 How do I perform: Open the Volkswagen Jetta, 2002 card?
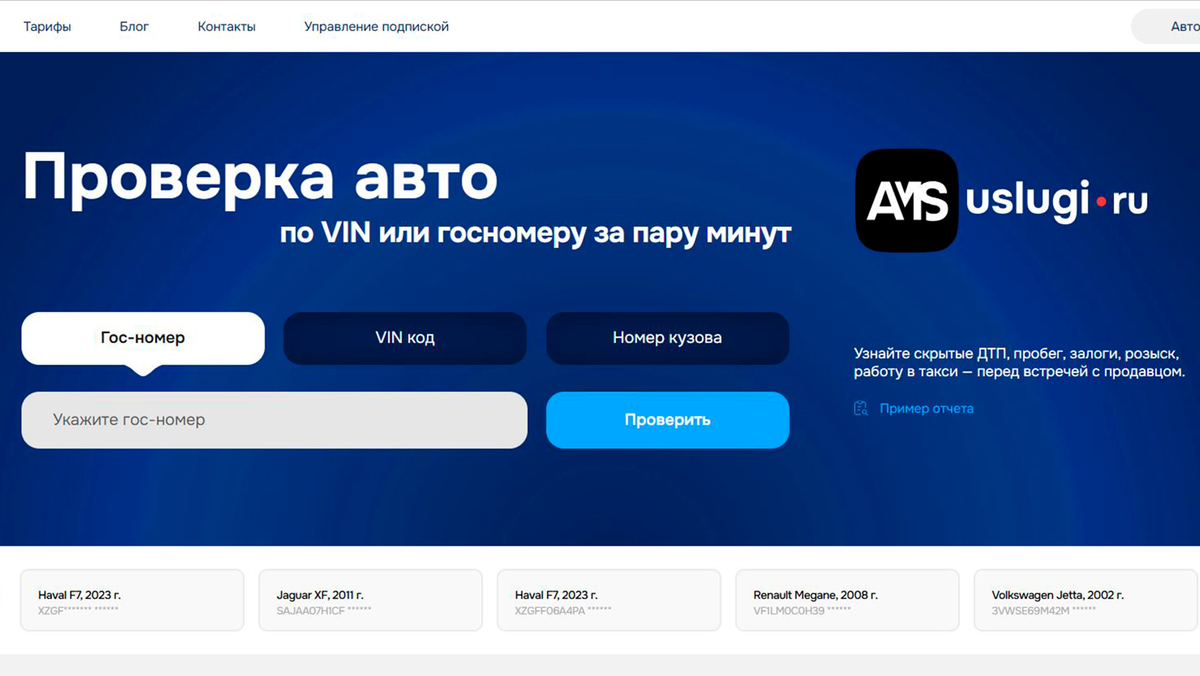(1085, 600)
